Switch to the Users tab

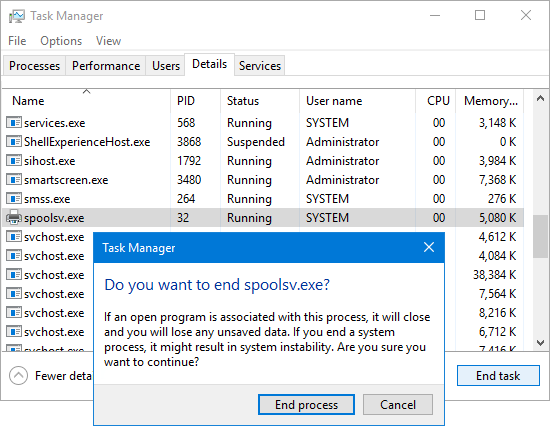point(166,66)
